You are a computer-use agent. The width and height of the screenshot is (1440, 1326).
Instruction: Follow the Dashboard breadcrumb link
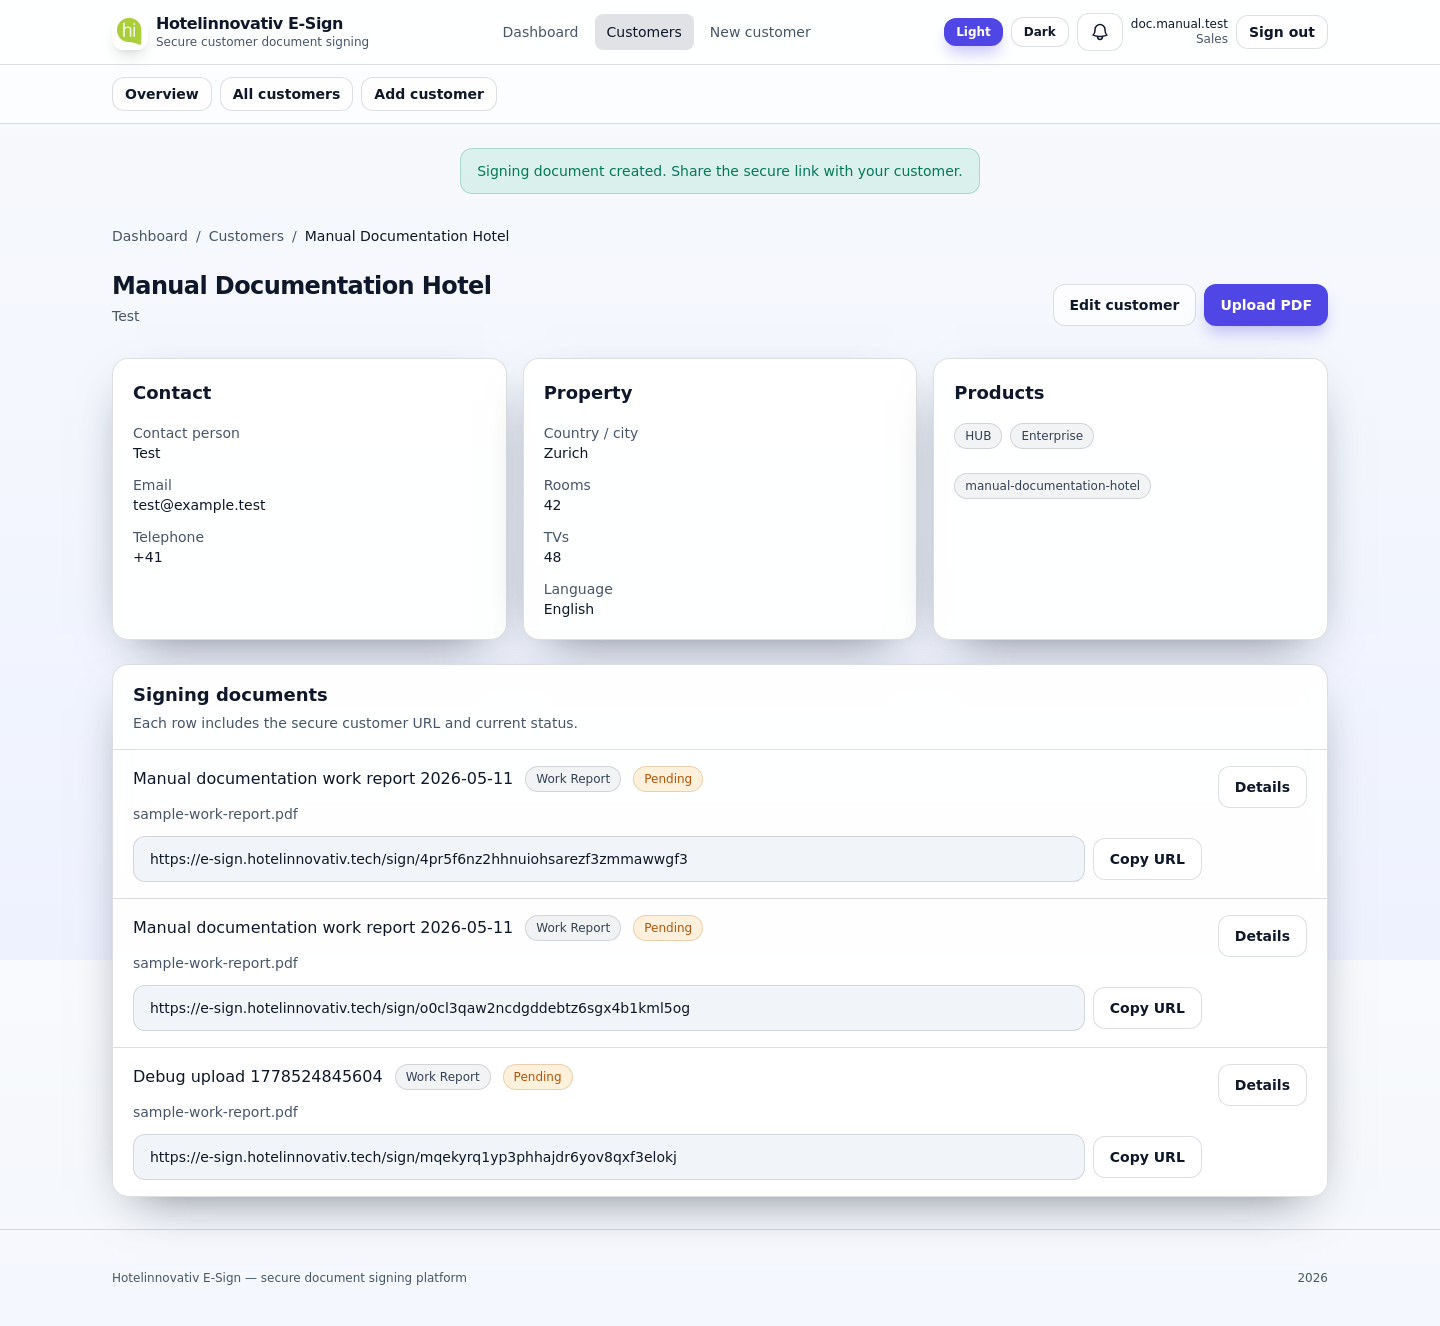coord(150,236)
